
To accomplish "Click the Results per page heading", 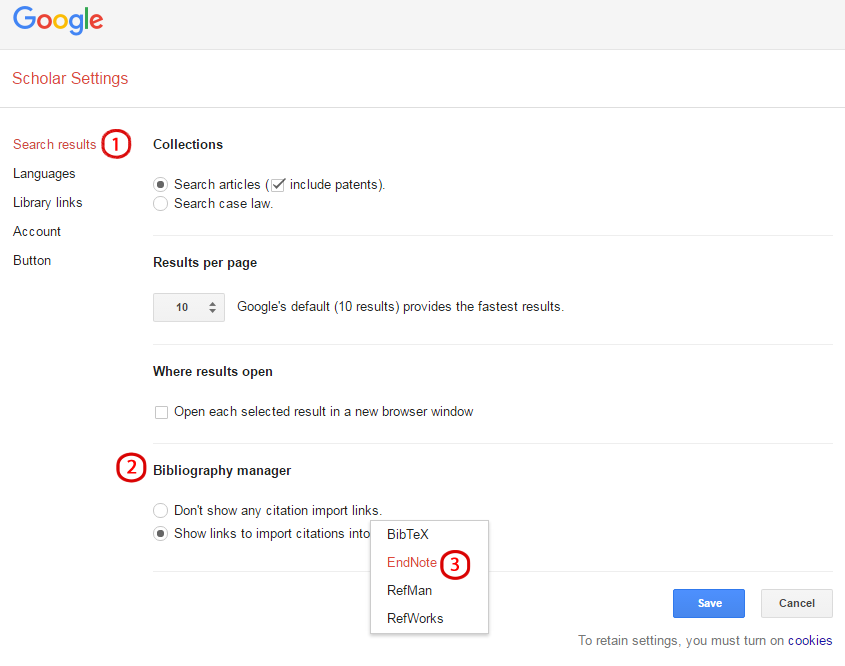I will pos(205,262).
